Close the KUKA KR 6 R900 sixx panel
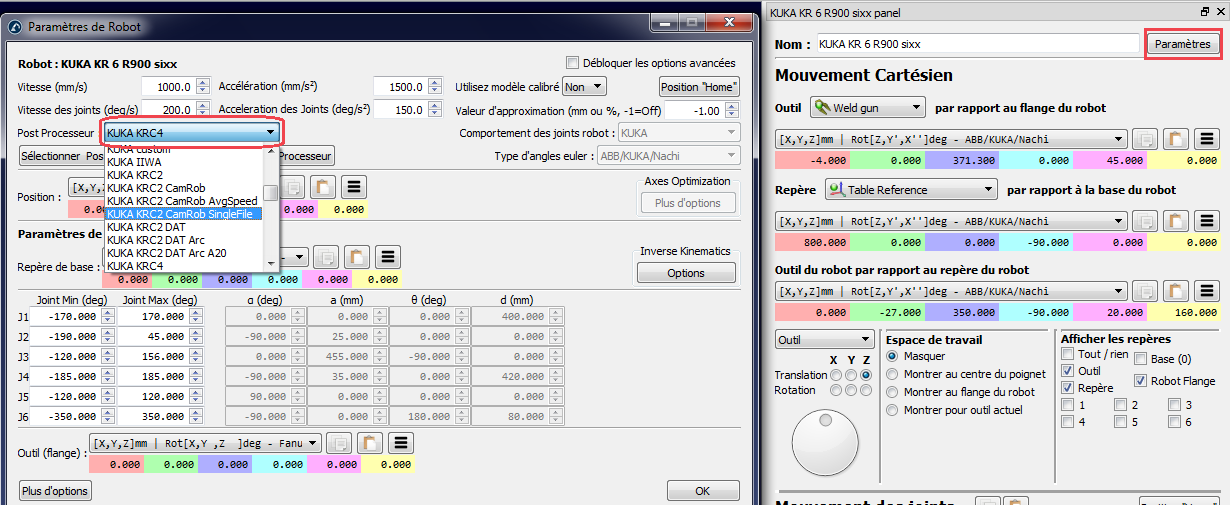 [x=1219, y=11]
